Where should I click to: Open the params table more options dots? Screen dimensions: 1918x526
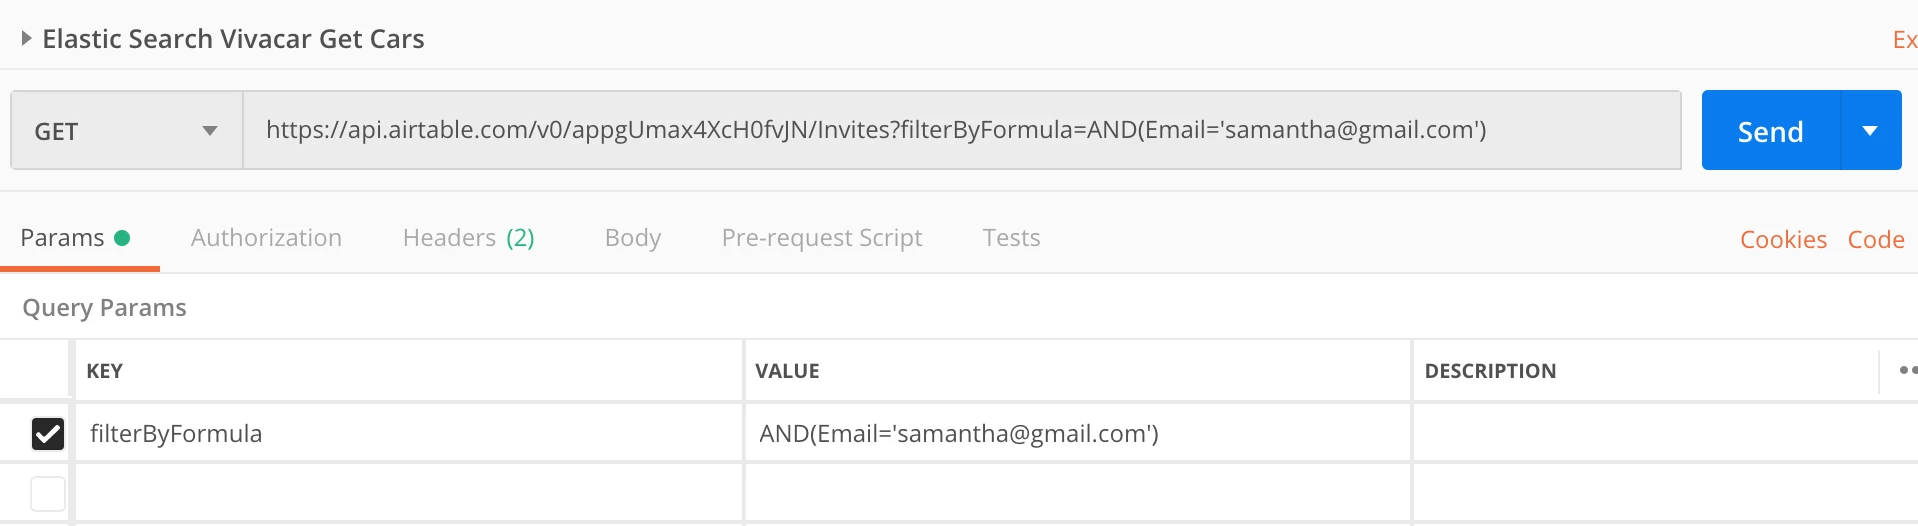tap(1905, 371)
